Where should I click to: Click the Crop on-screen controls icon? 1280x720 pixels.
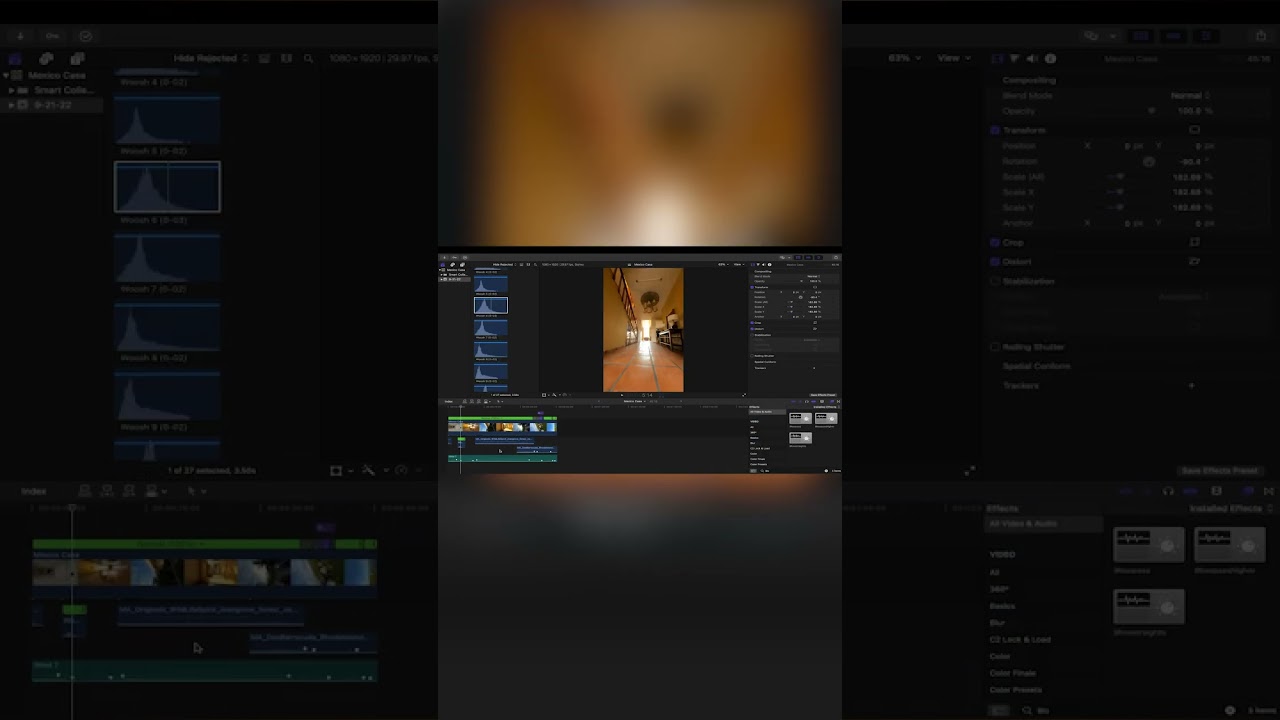point(1194,242)
